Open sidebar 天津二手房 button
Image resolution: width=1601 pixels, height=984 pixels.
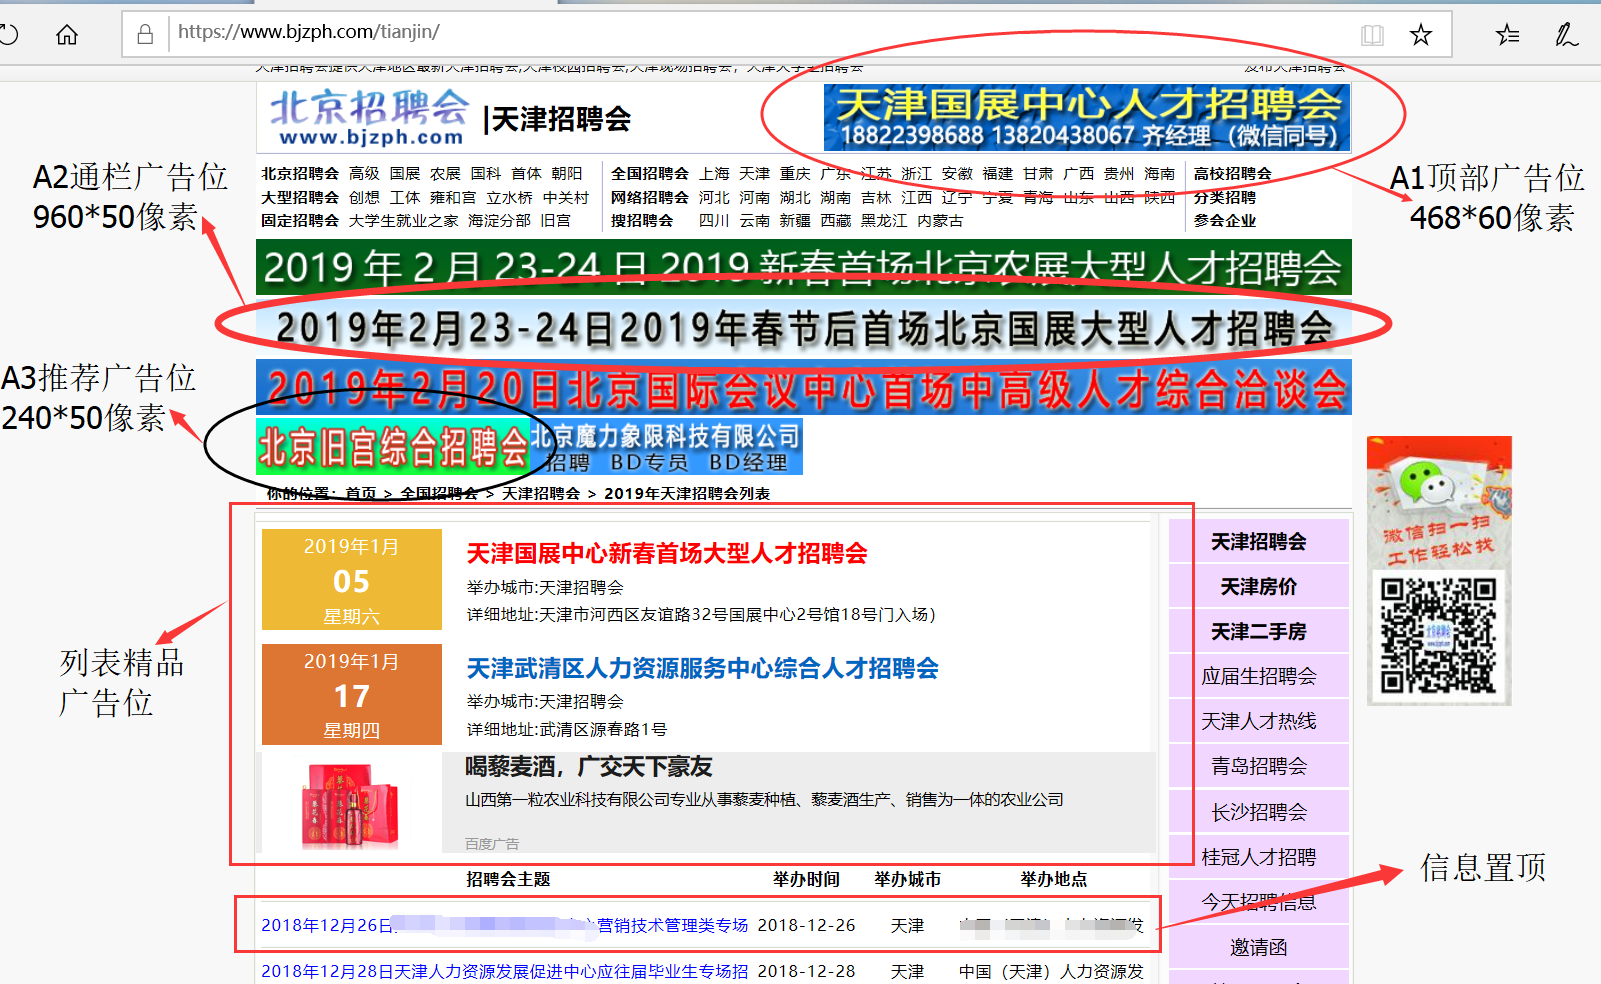coord(1259,631)
